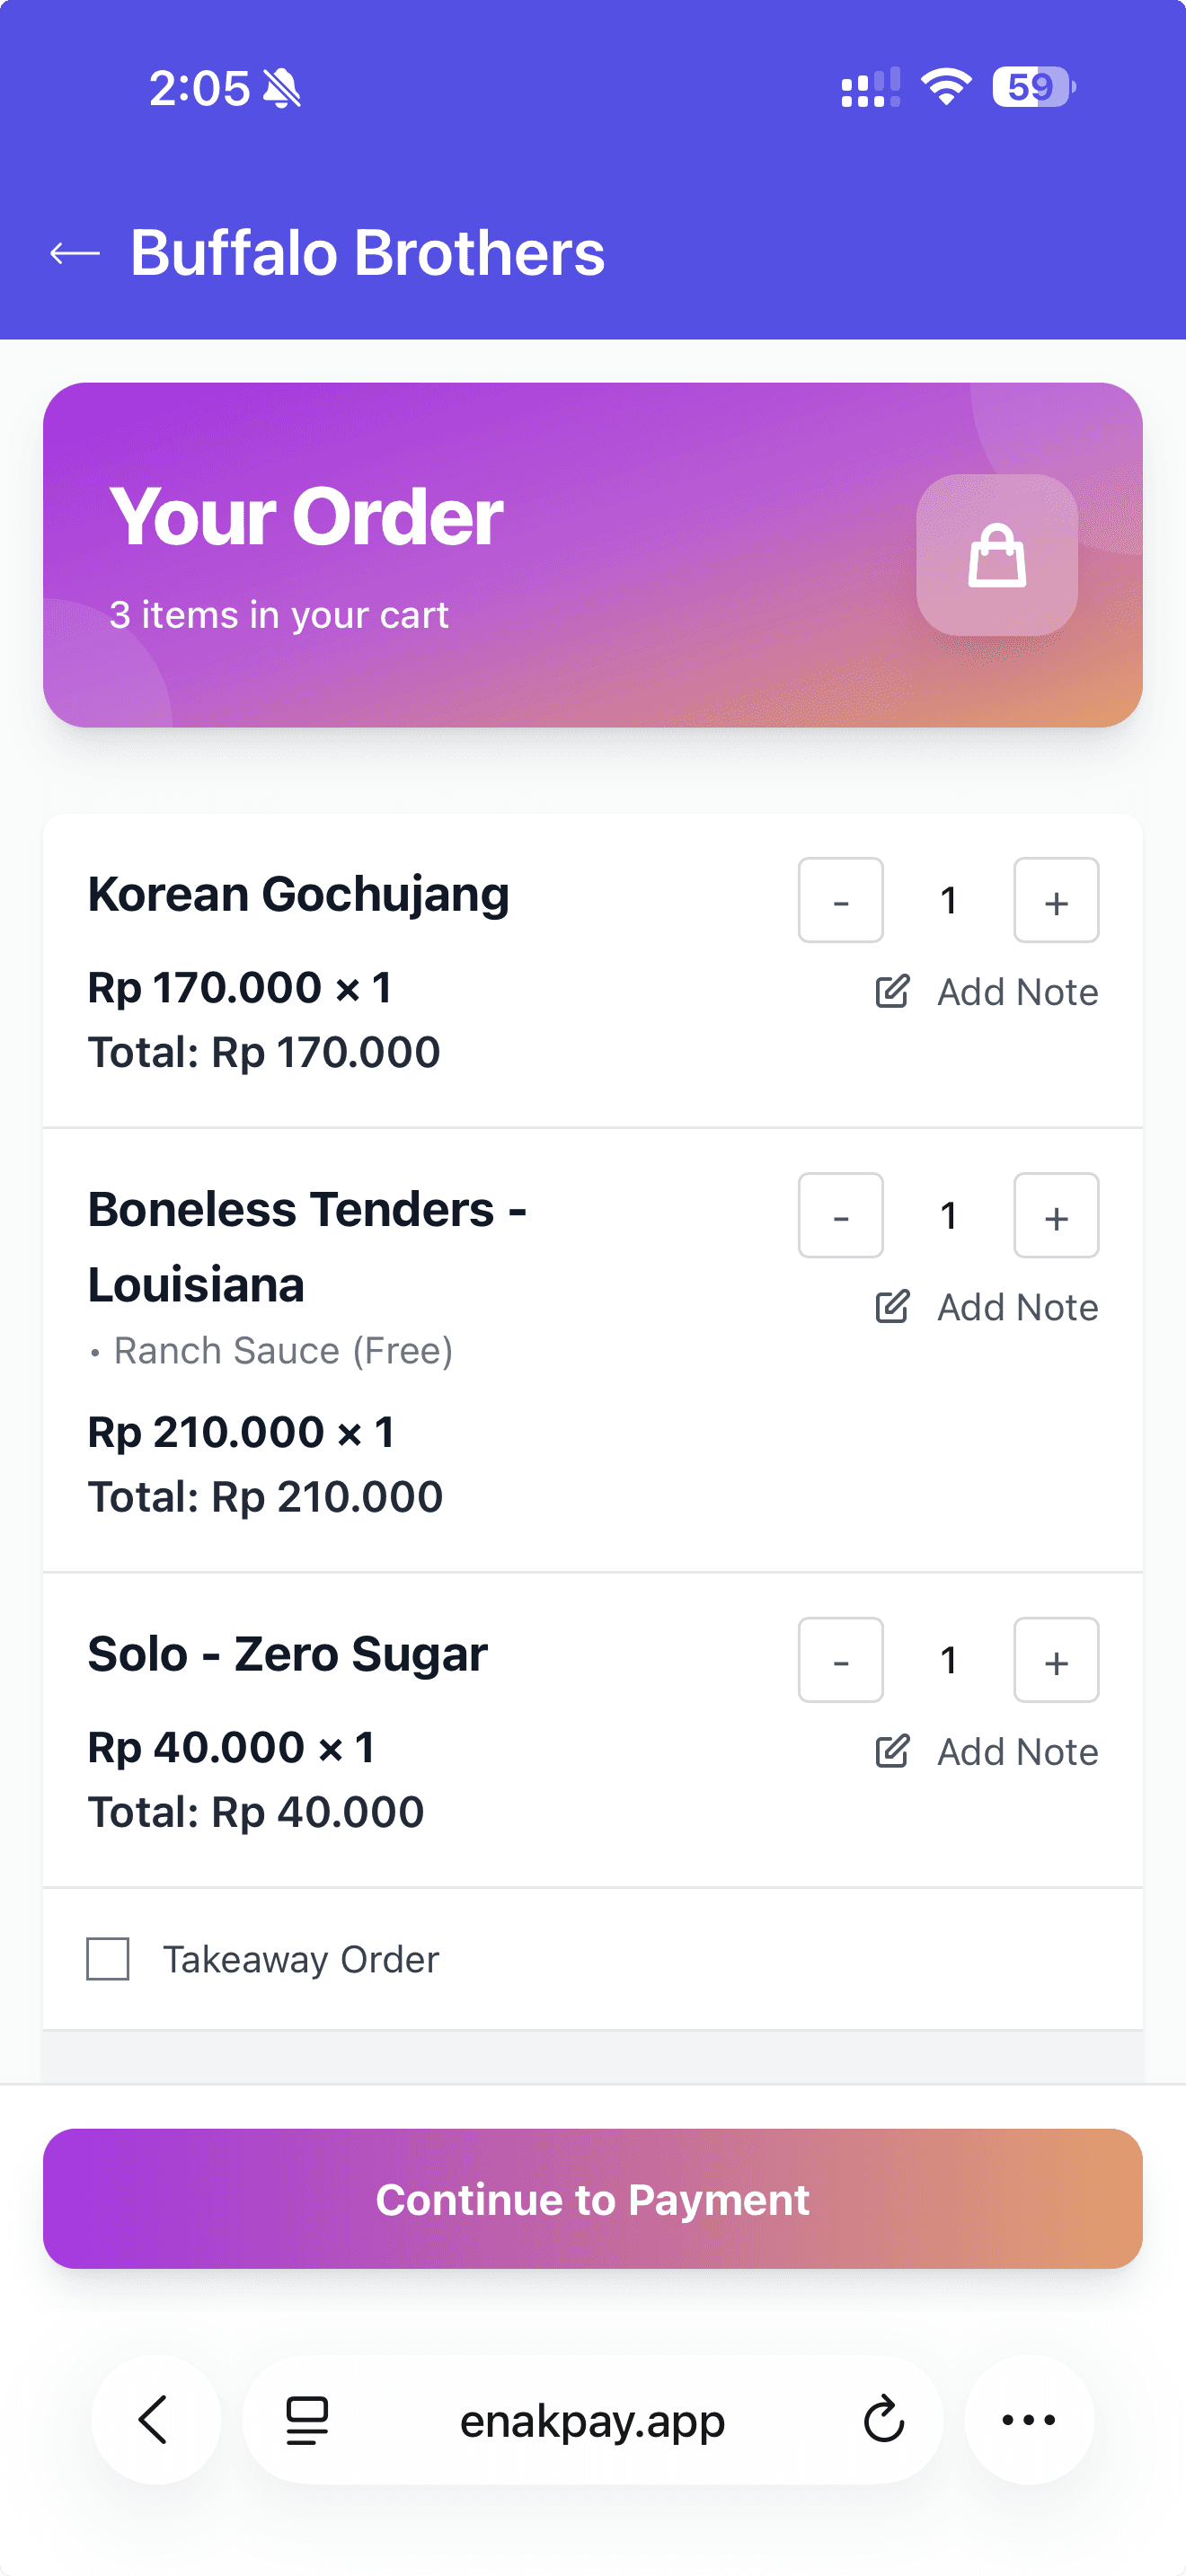The width and height of the screenshot is (1186, 2576).
Task: Enable the Takeaway Order checkbox
Action: pos(108,1959)
